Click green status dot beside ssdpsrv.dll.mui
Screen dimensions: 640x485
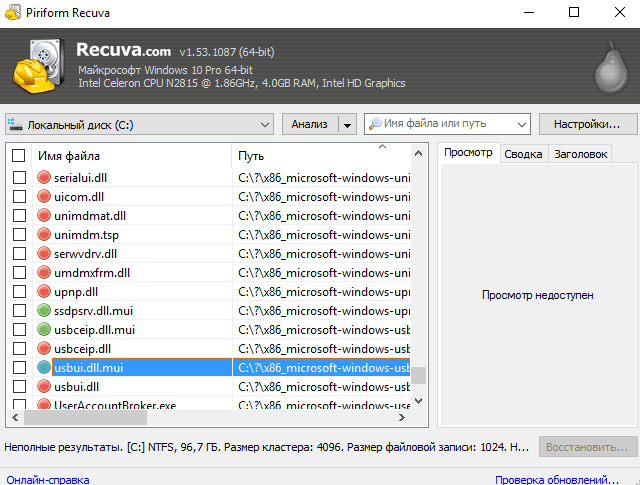pos(44,310)
